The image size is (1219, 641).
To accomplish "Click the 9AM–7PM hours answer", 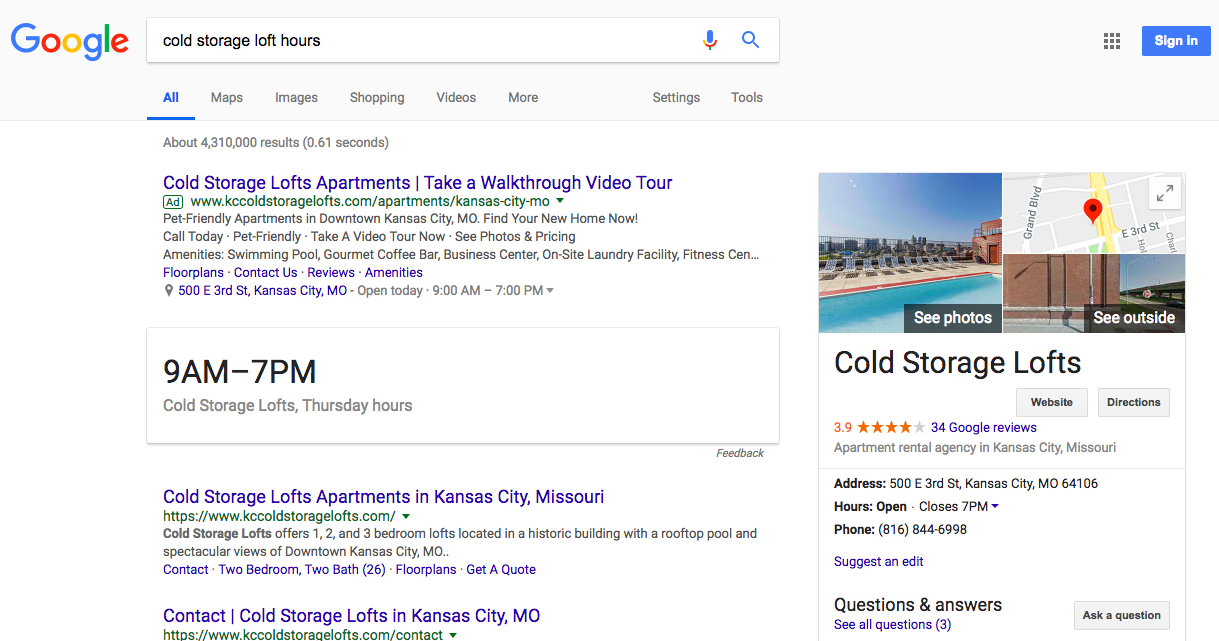I will point(240,373).
